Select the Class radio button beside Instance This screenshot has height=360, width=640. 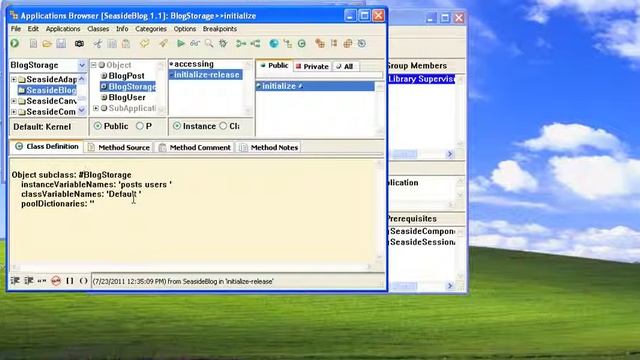223,126
